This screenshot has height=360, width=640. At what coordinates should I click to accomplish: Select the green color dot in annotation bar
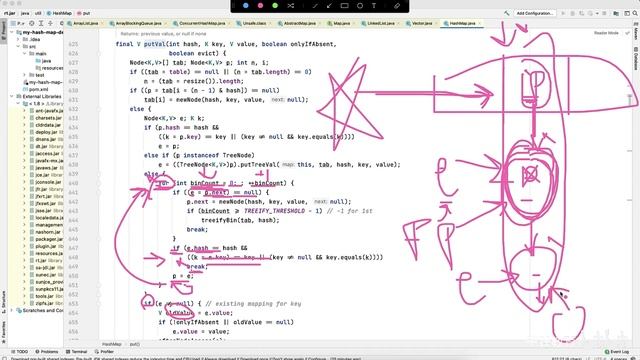(x=275, y=6)
